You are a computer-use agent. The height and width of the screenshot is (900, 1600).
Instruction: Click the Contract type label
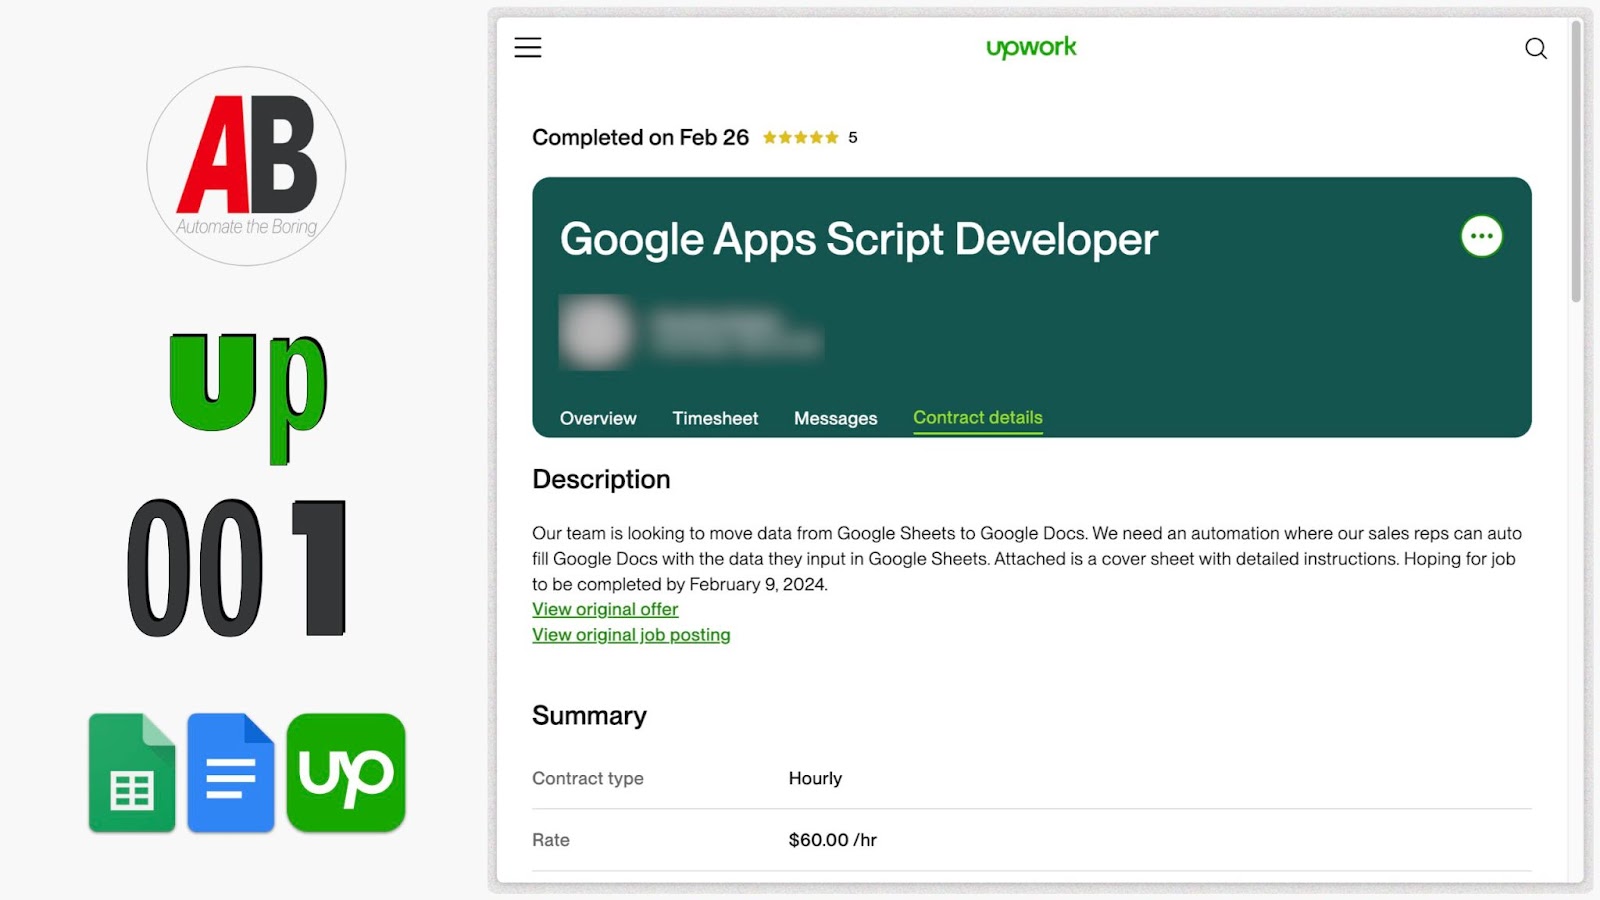click(588, 778)
